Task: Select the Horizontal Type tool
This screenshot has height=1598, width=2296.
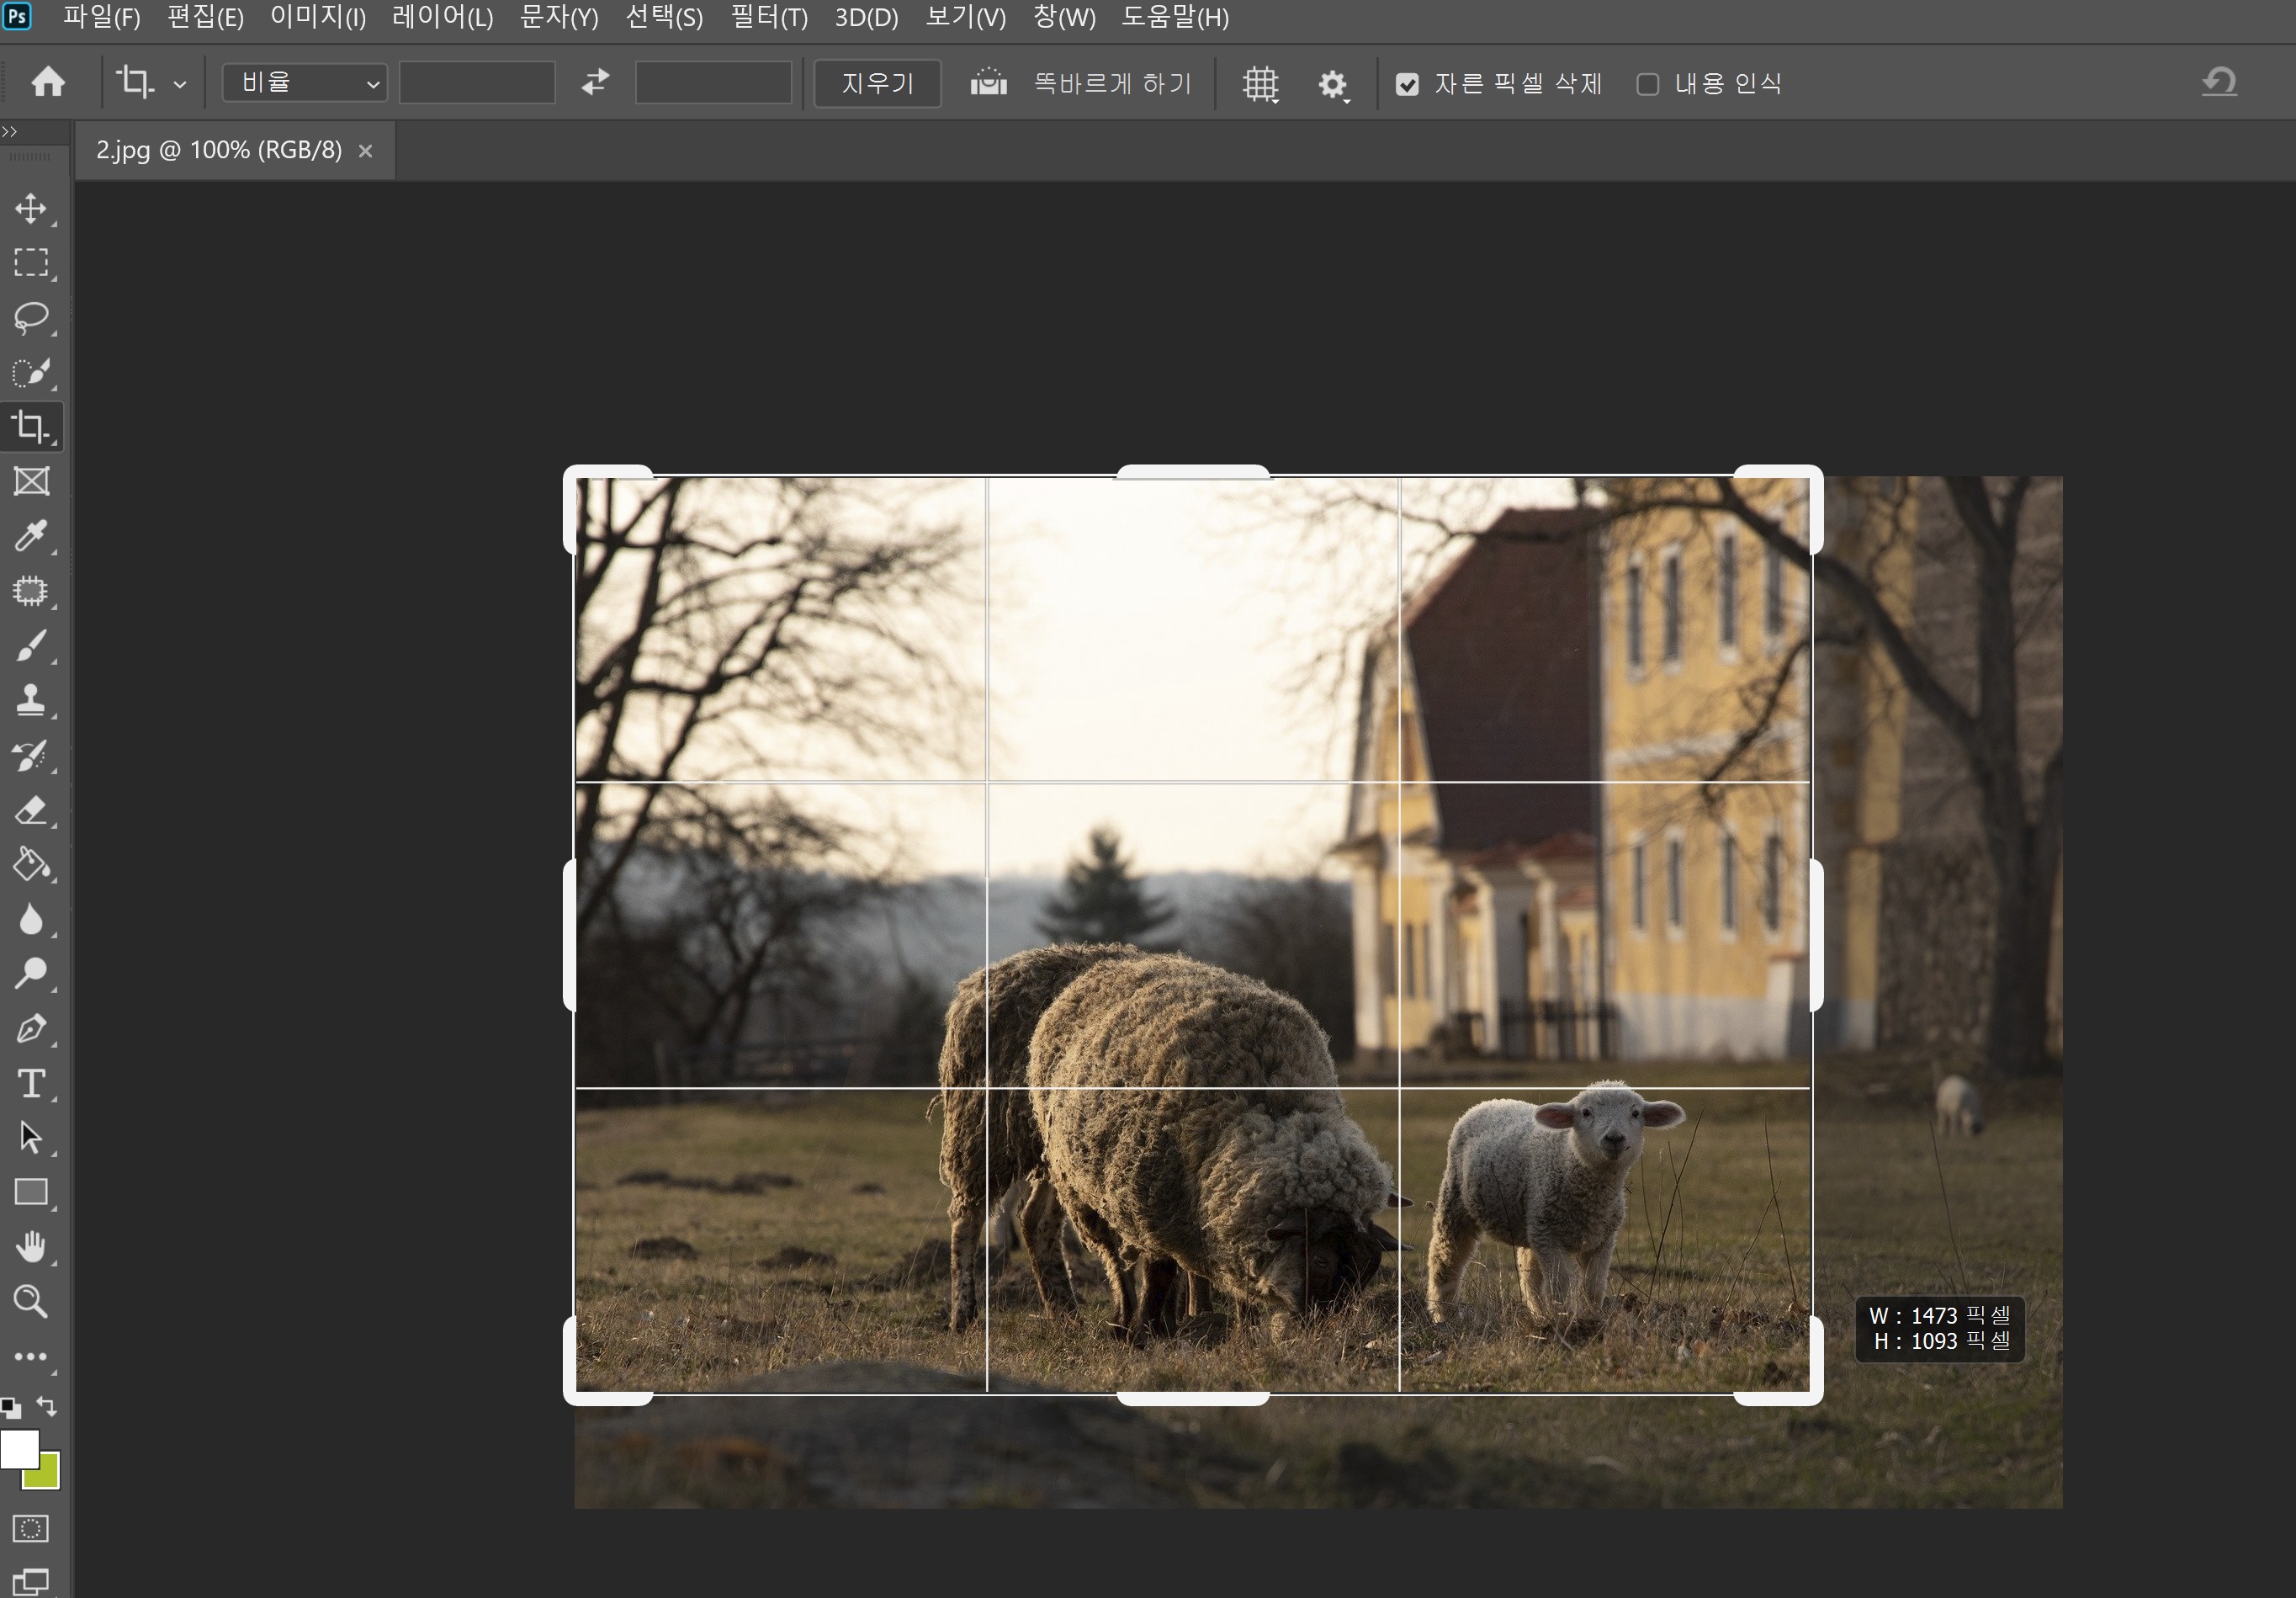Action: click(x=31, y=1084)
